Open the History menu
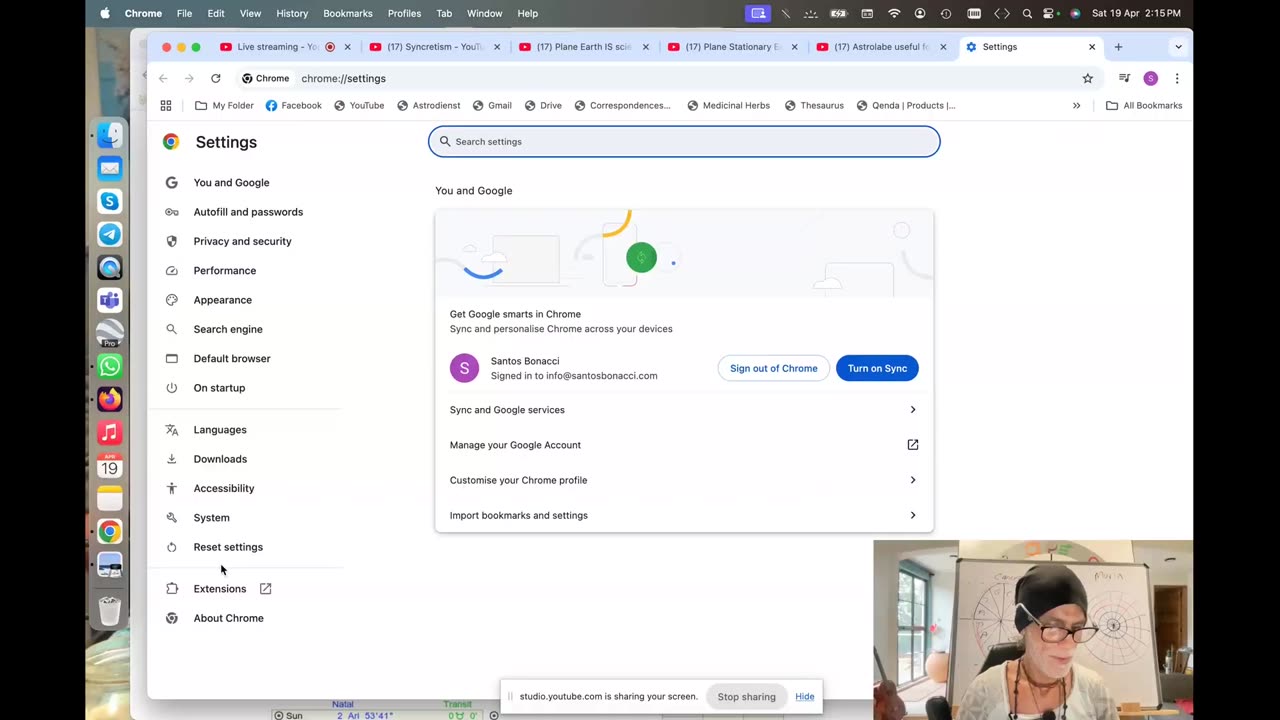The width and height of the screenshot is (1280, 720). click(x=292, y=13)
